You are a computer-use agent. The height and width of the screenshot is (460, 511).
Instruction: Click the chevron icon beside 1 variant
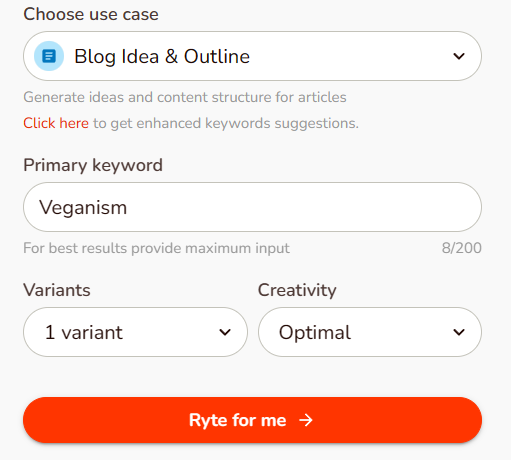tap(225, 332)
